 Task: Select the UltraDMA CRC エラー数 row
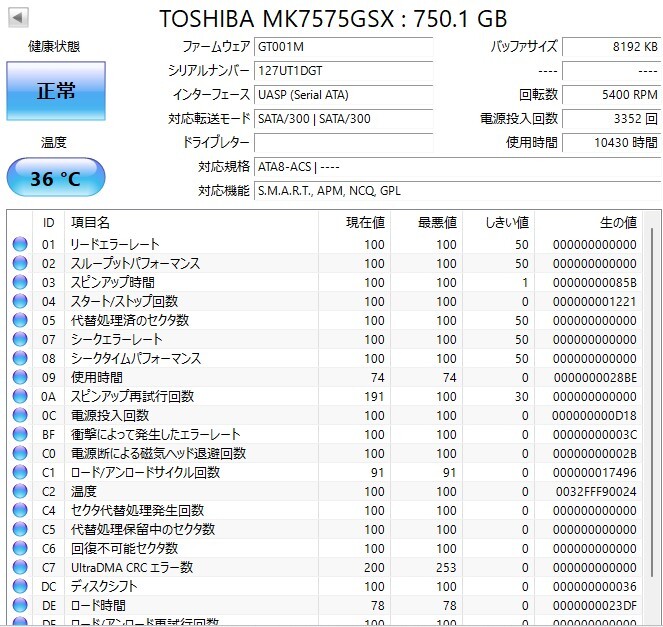tap(325, 567)
